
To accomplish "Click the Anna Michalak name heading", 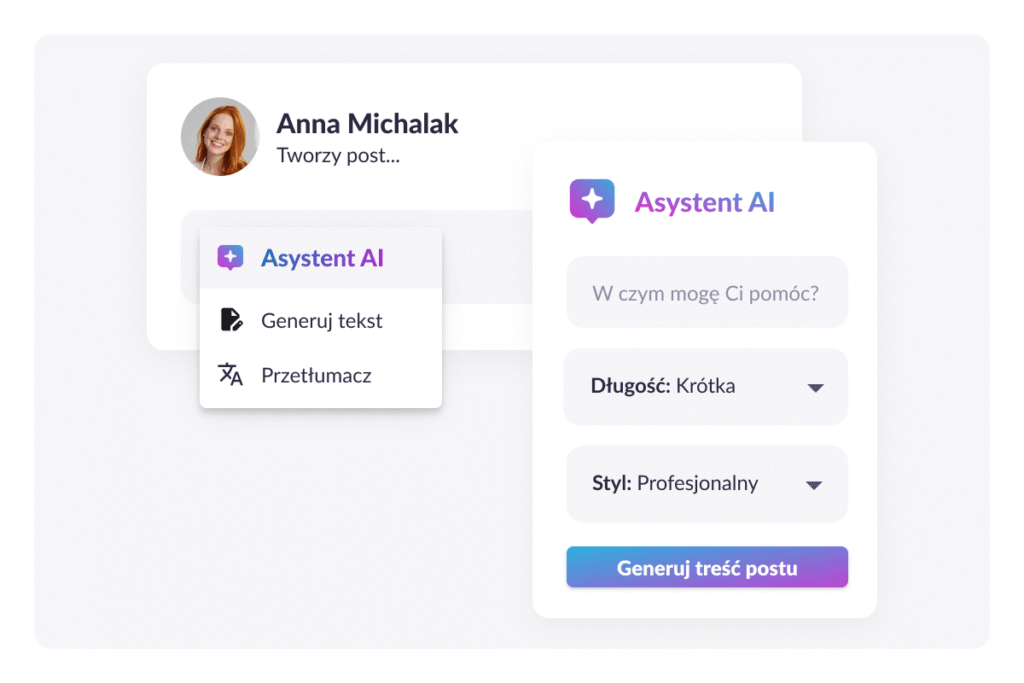I will pyautogui.click(x=367, y=123).
